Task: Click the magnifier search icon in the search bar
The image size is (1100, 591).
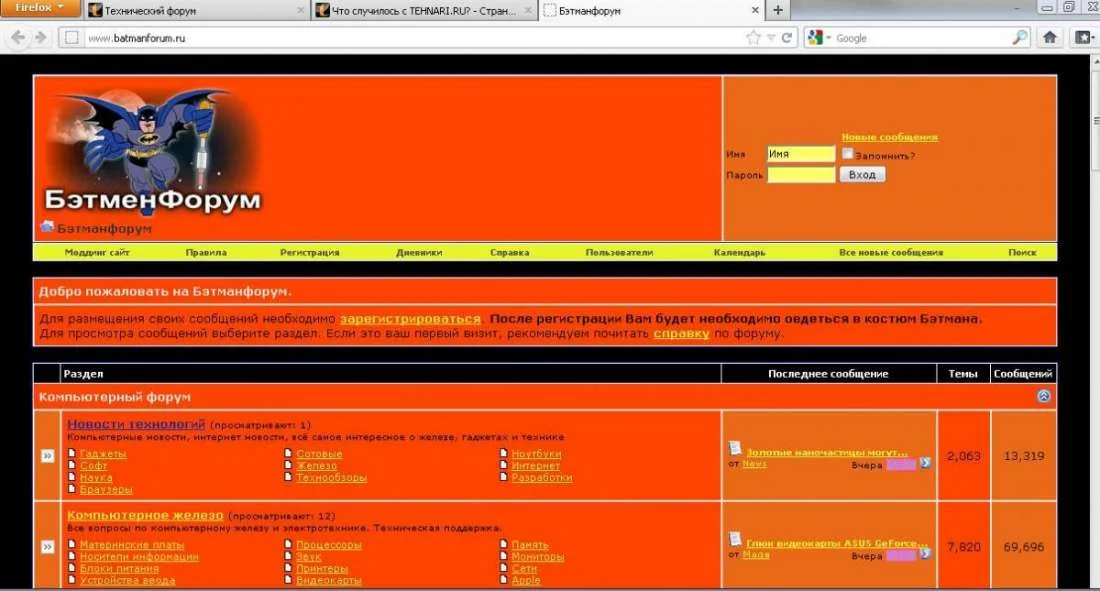Action: tap(1020, 38)
